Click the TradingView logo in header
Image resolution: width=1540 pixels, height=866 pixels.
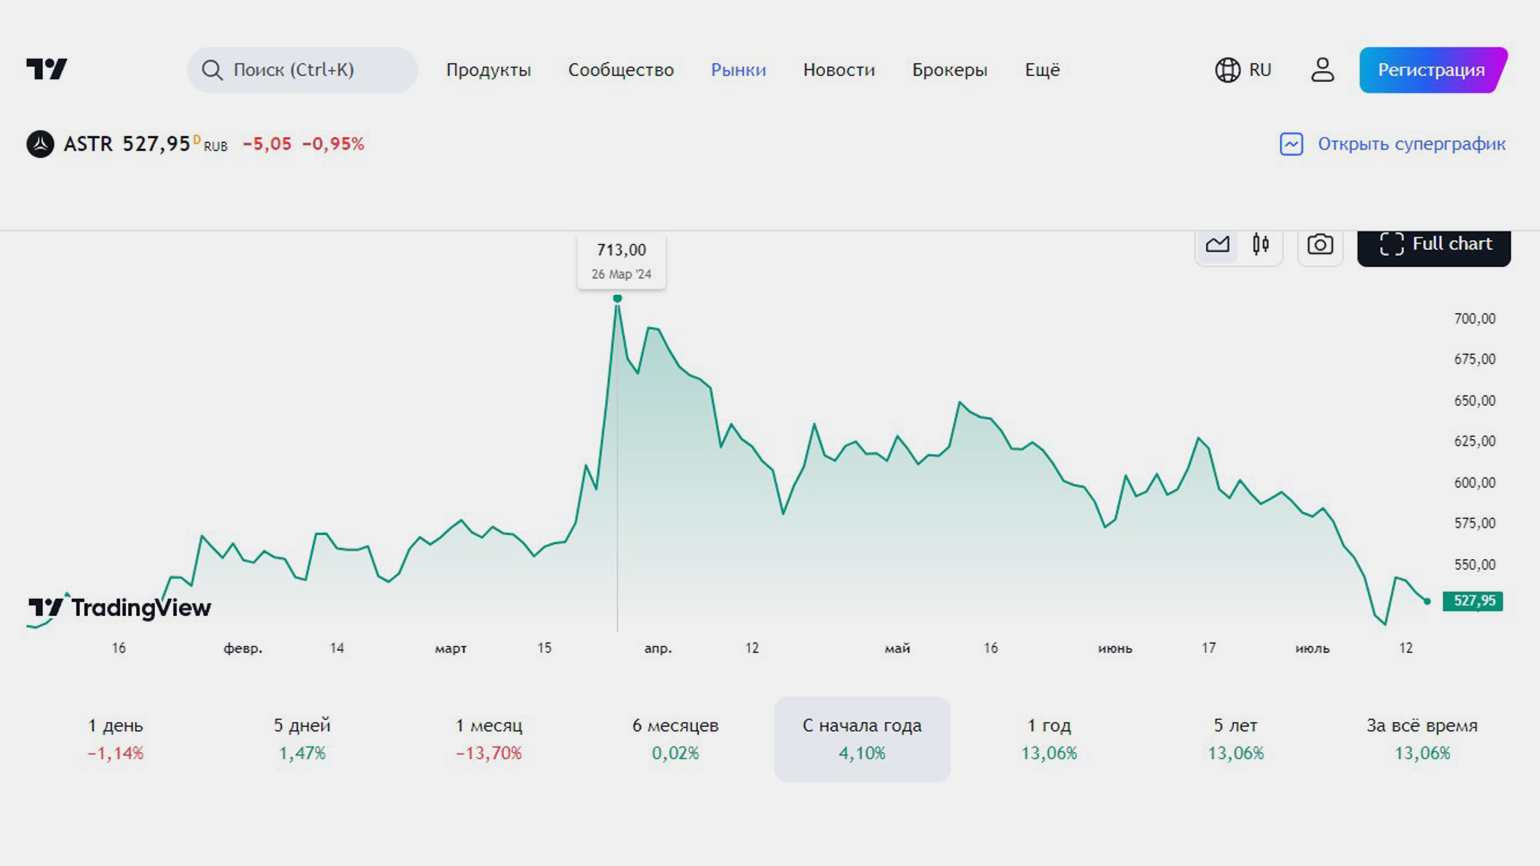tap(47, 69)
